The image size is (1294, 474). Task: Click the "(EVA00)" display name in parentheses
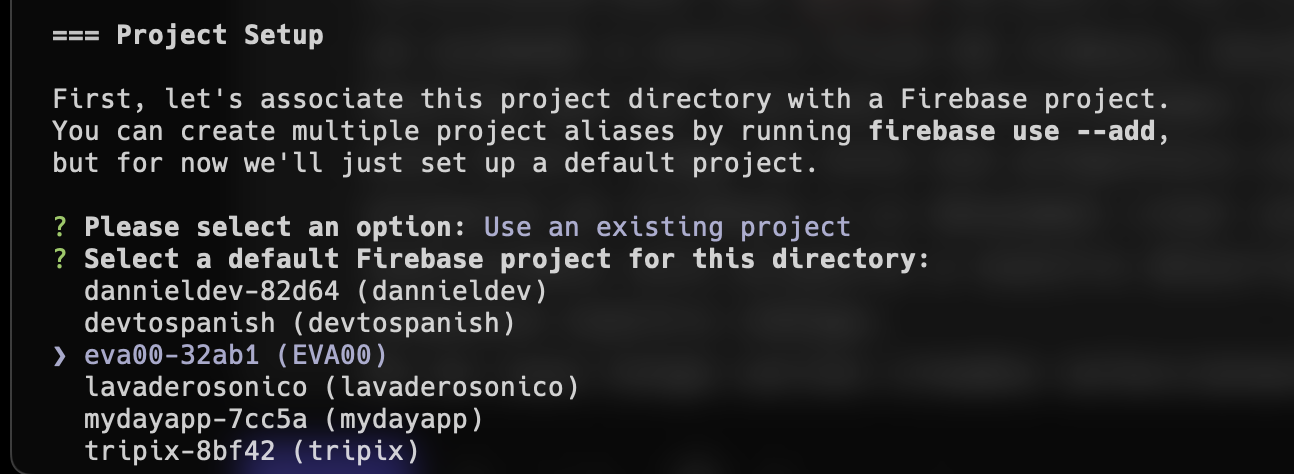click(x=339, y=355)
